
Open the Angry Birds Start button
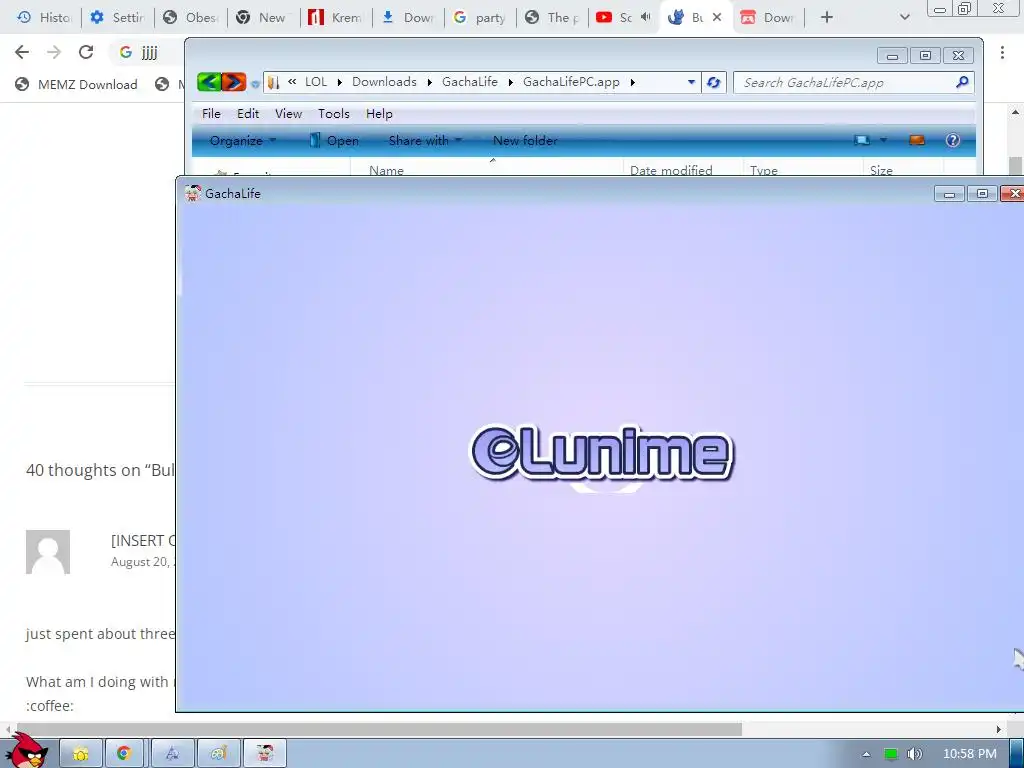(x=27, y=752)
